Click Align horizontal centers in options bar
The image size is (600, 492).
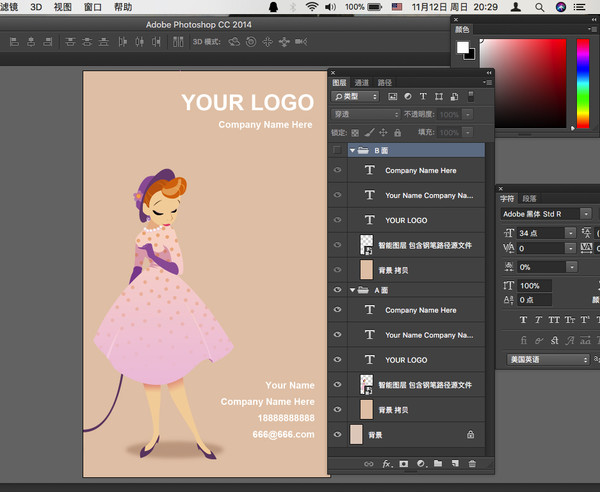tap(31, 42)
